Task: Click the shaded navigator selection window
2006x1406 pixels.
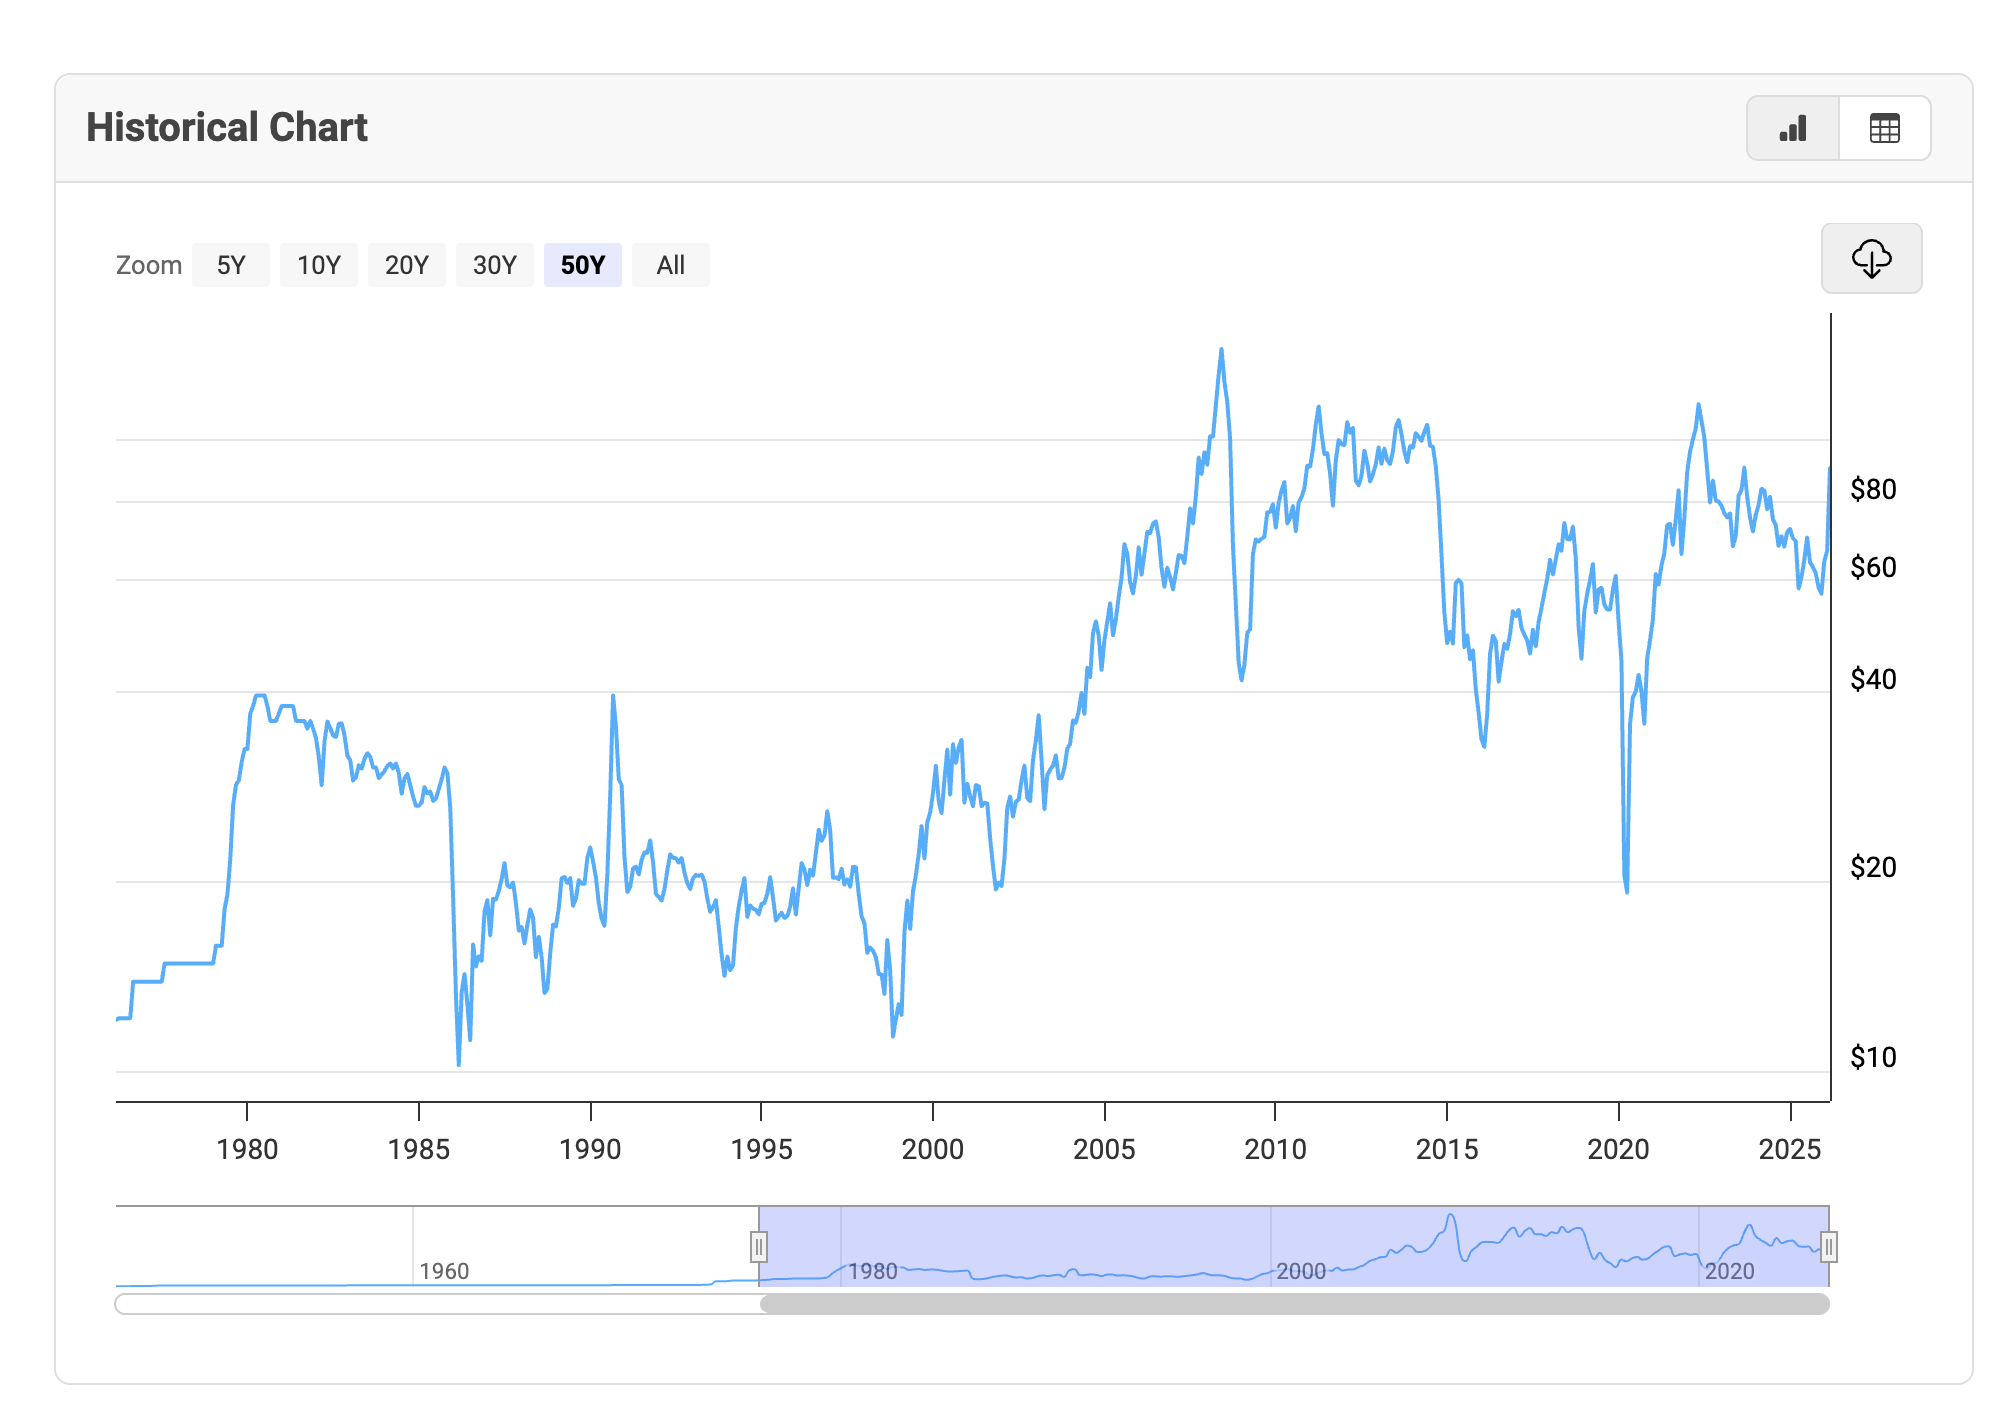Action: pos(1100,1240)
